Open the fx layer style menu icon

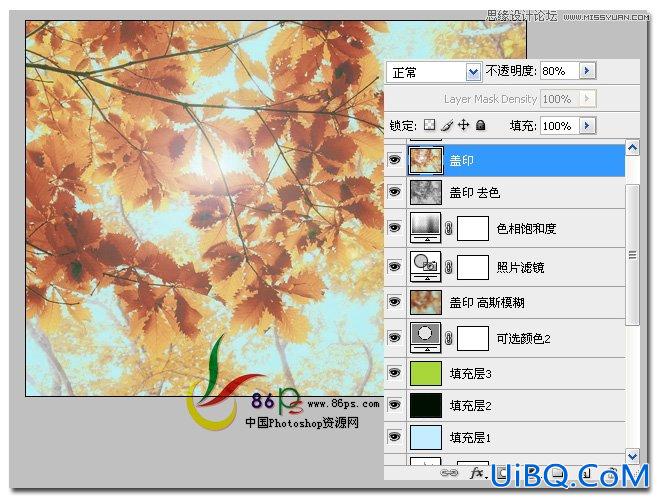pos(477,473)
